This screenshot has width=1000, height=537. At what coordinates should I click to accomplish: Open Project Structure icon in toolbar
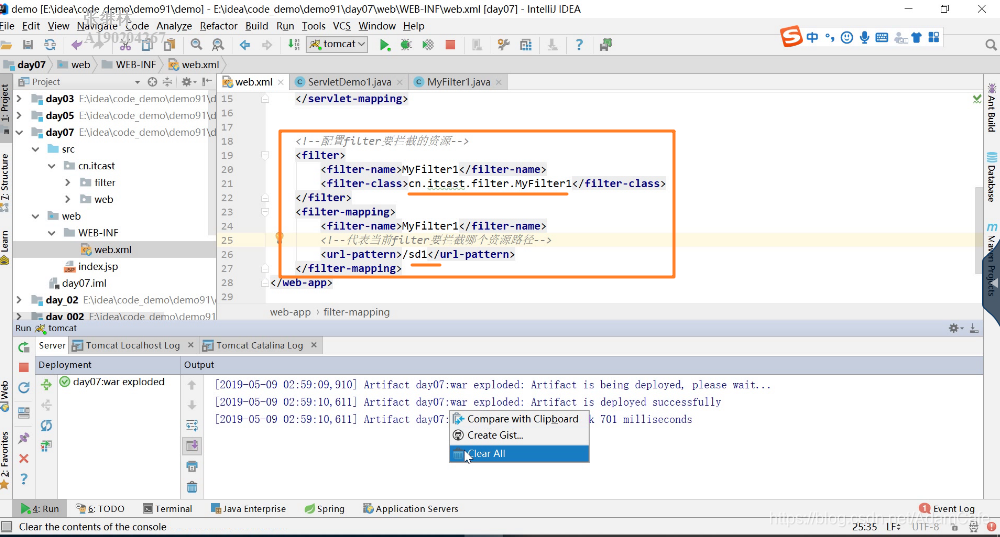pos(526,45)
